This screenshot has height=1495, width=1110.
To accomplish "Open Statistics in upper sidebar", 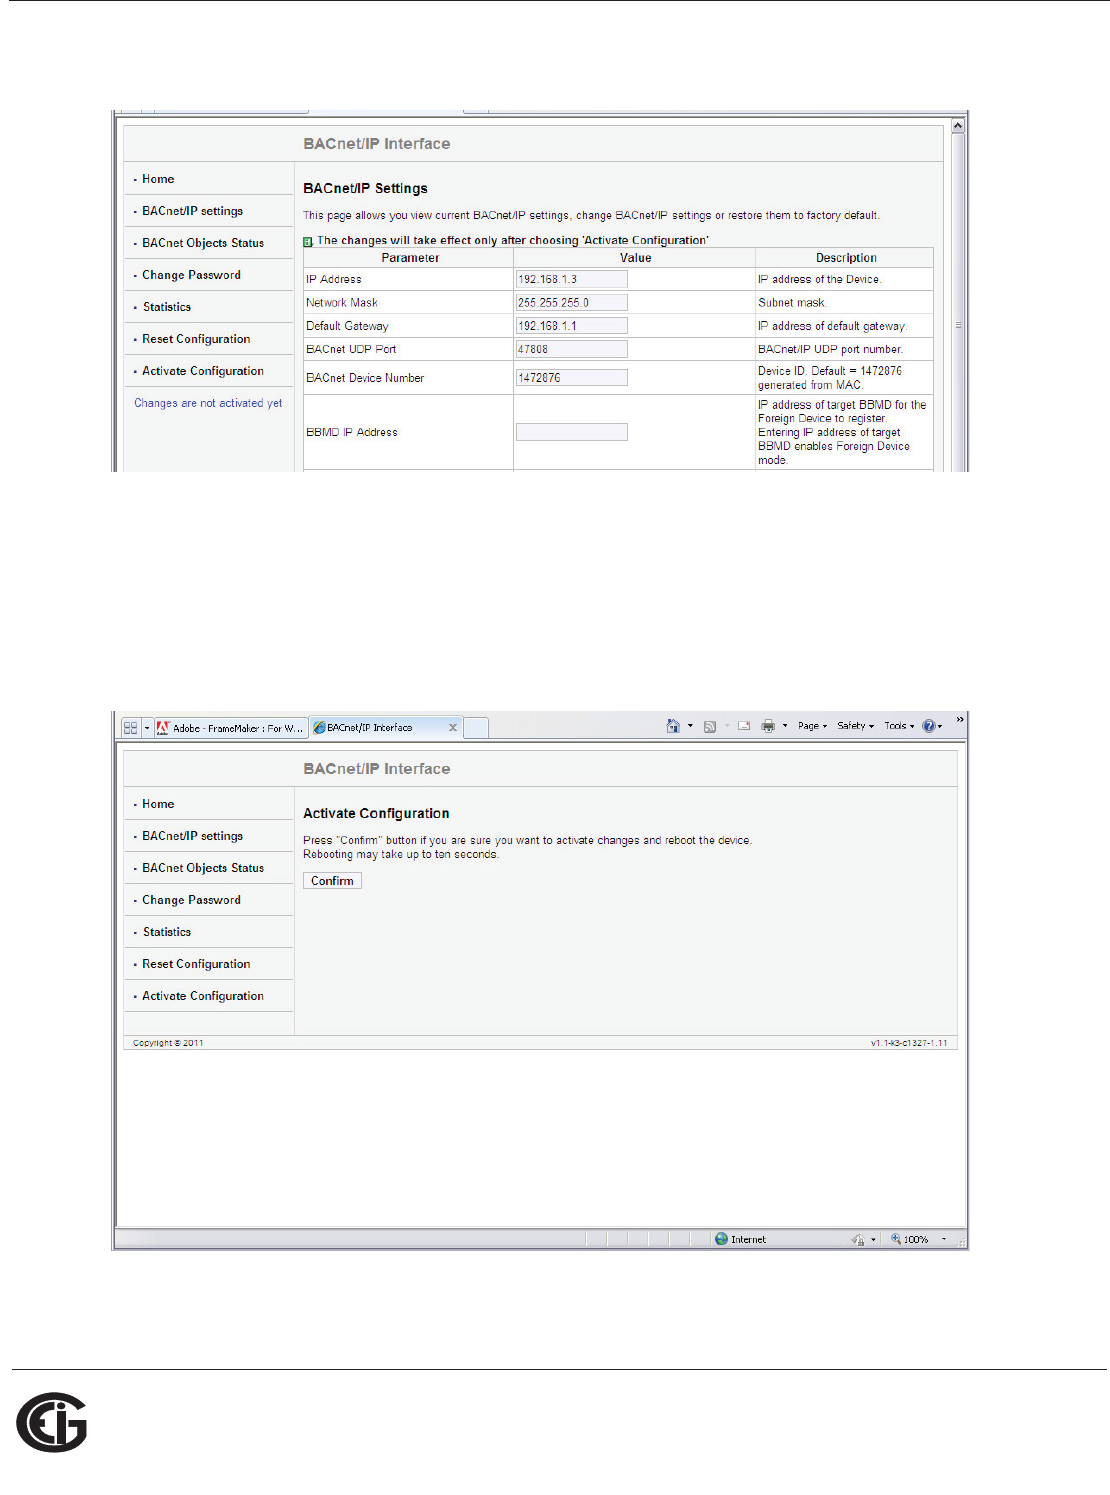I will coord(167,307).
